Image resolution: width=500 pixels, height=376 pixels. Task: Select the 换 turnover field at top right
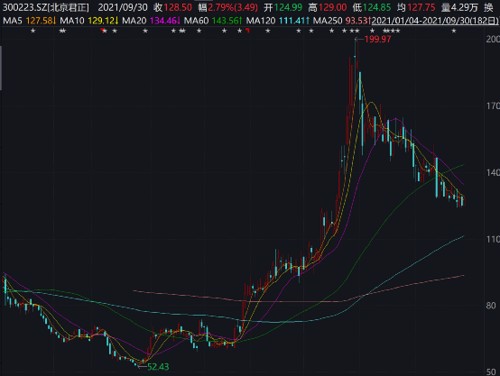click(x=489, y=7)
